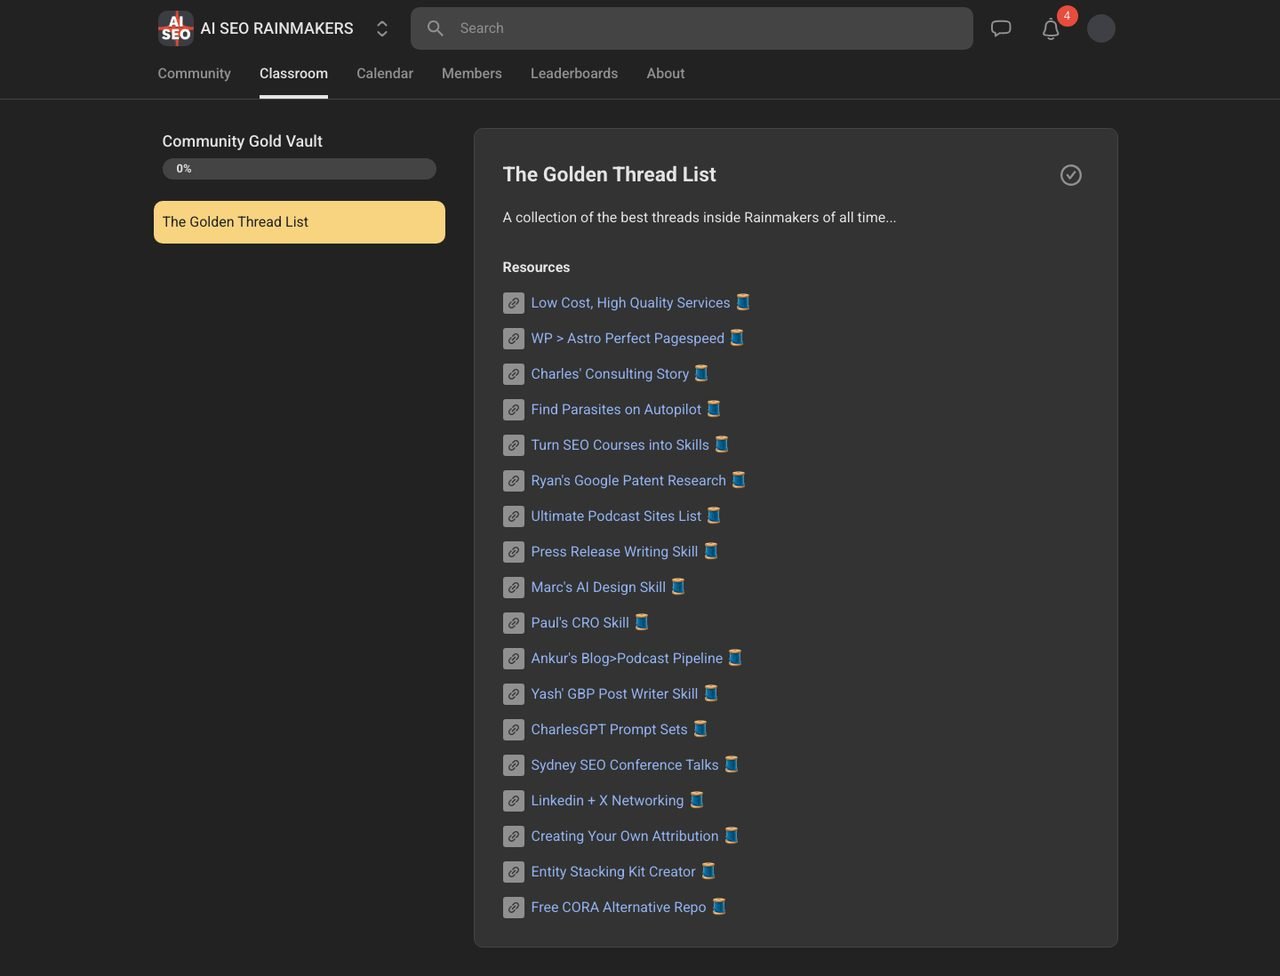Click the AI SEO Rainmakers logo
Viewport: 1280px width, 976px height.
point(176,28)
